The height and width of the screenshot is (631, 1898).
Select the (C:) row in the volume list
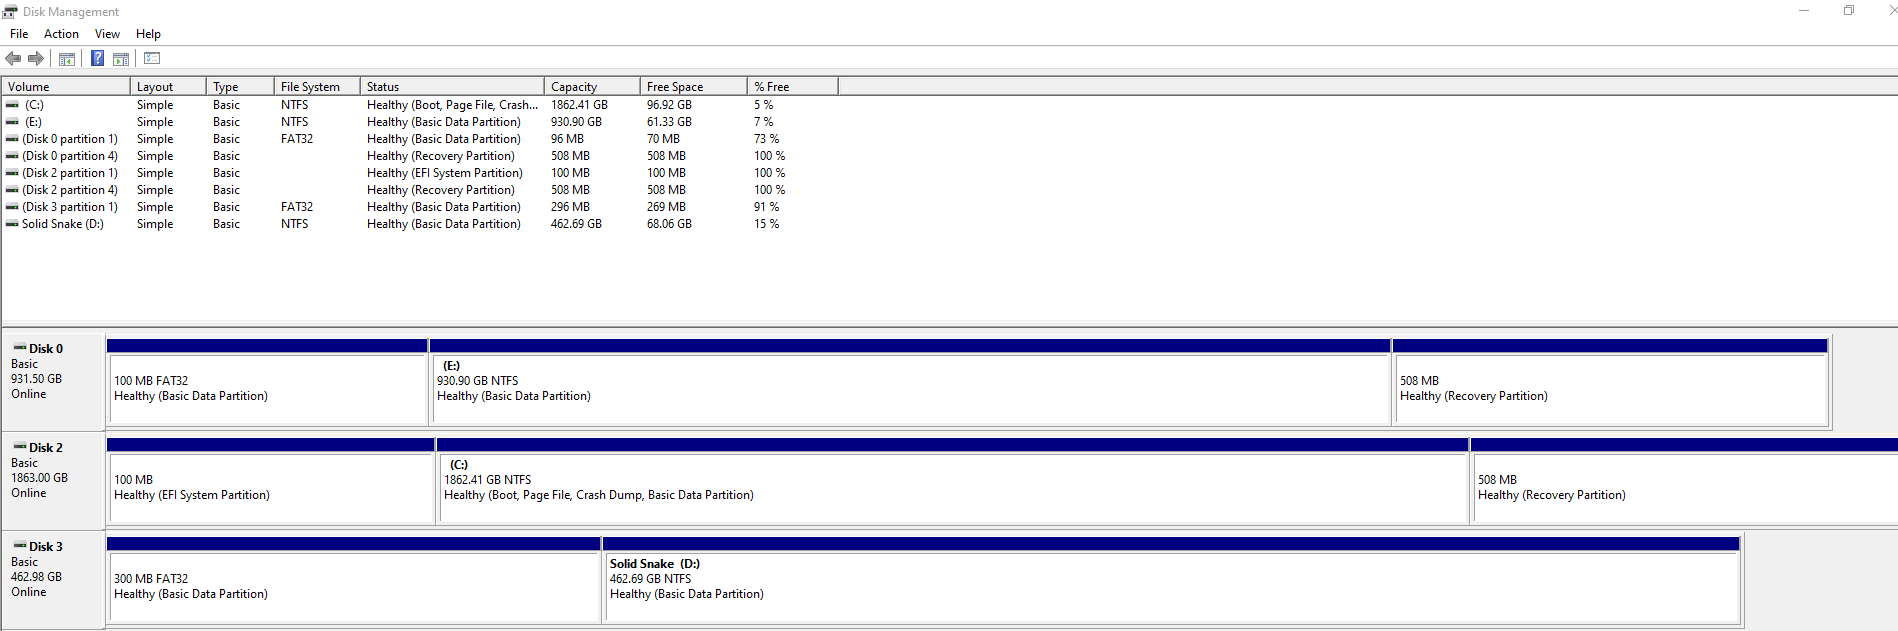[420, 105]
